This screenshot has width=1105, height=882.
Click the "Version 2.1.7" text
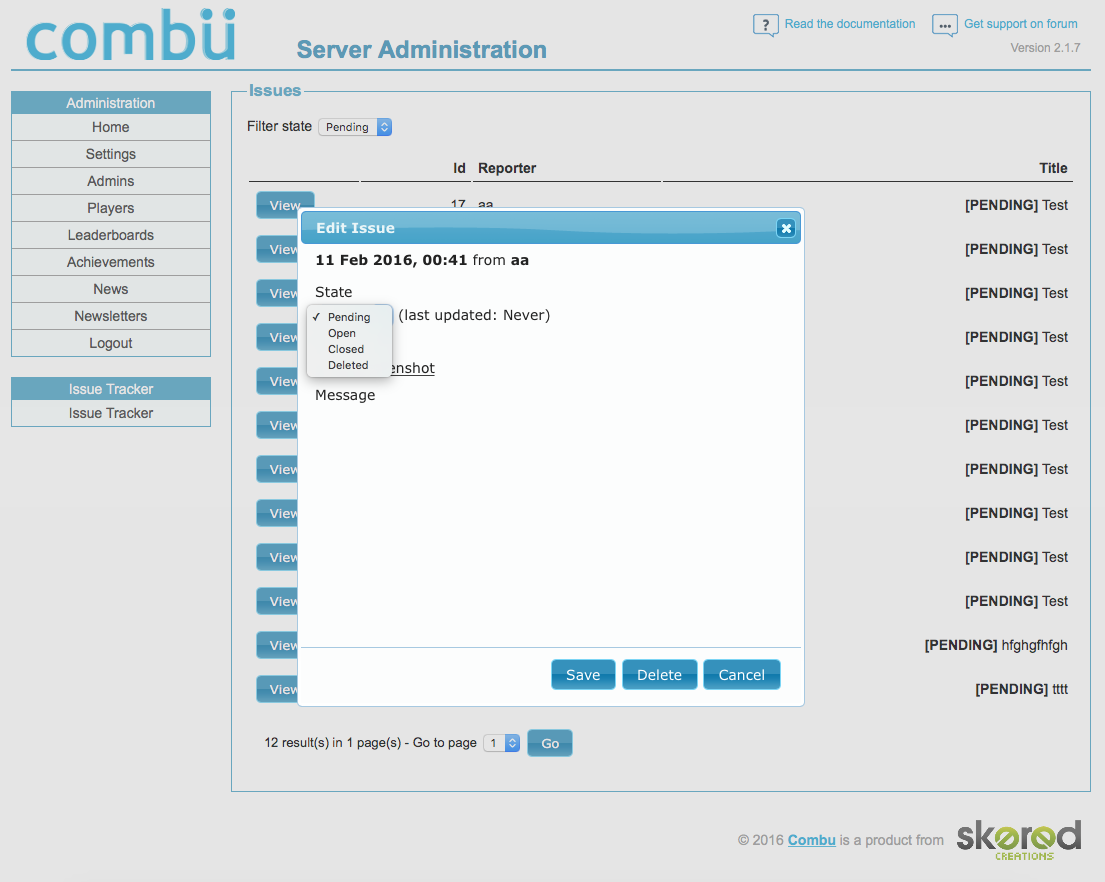[1045, 48]
